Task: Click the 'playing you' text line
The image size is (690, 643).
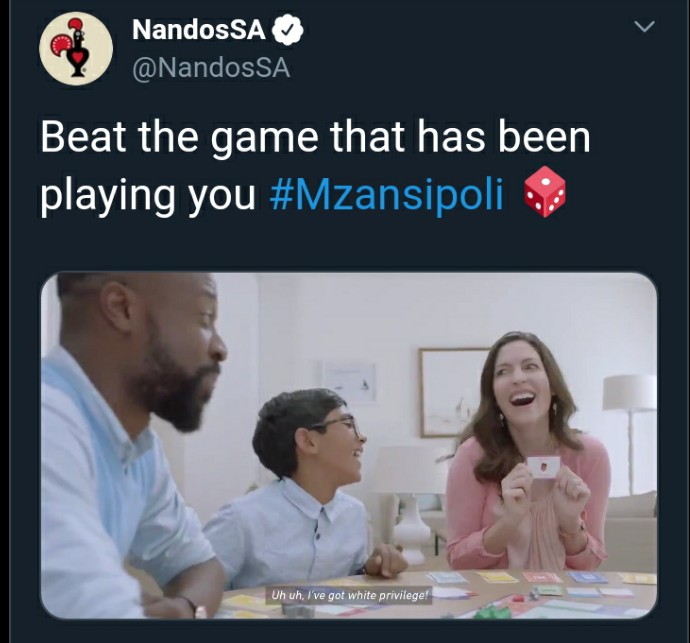Action: click(148, 196)
